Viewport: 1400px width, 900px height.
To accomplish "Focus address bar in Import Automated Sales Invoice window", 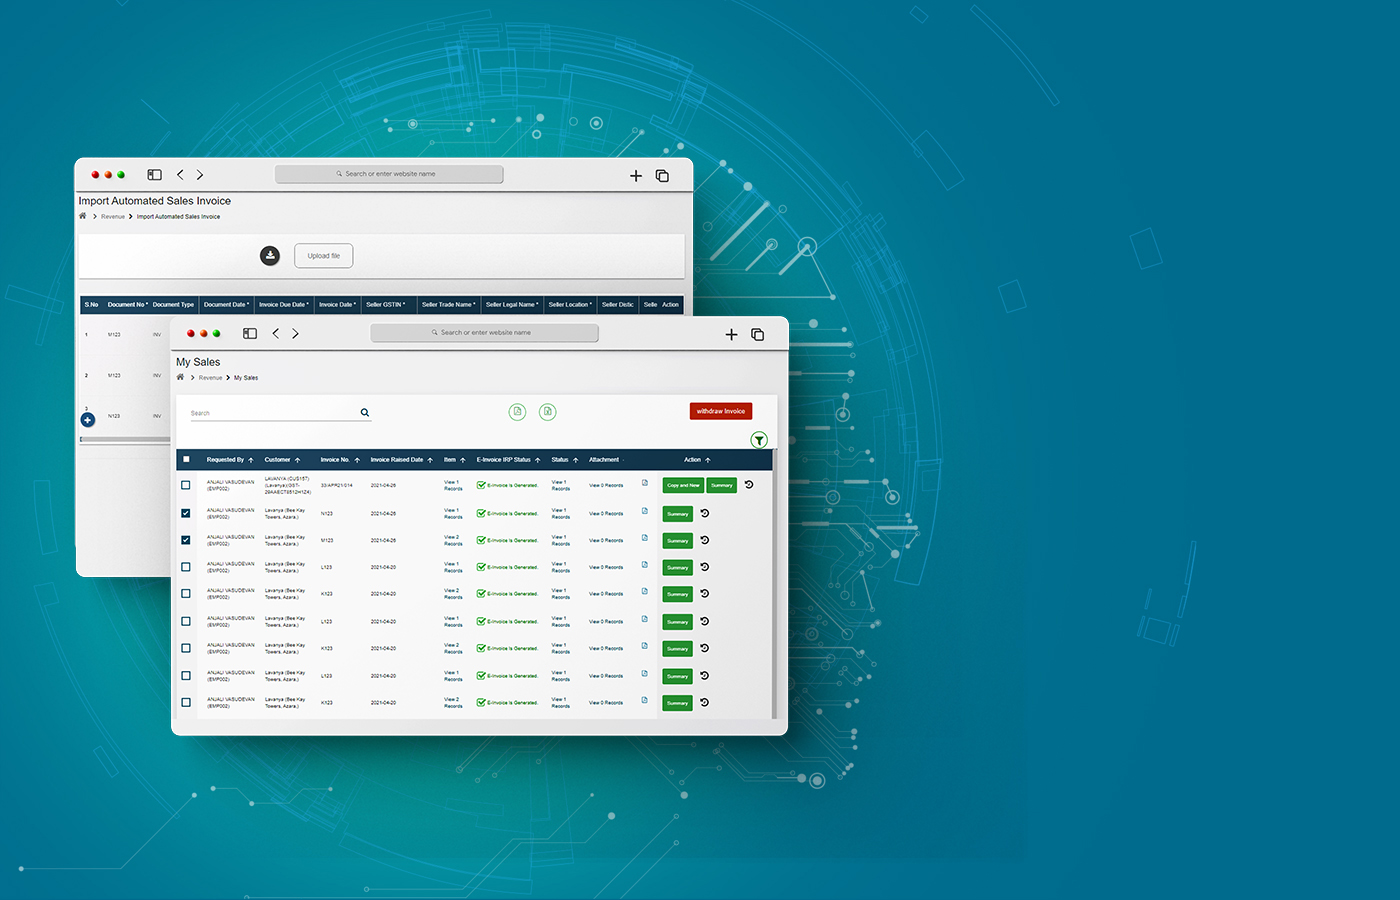I will click(389, 174).
